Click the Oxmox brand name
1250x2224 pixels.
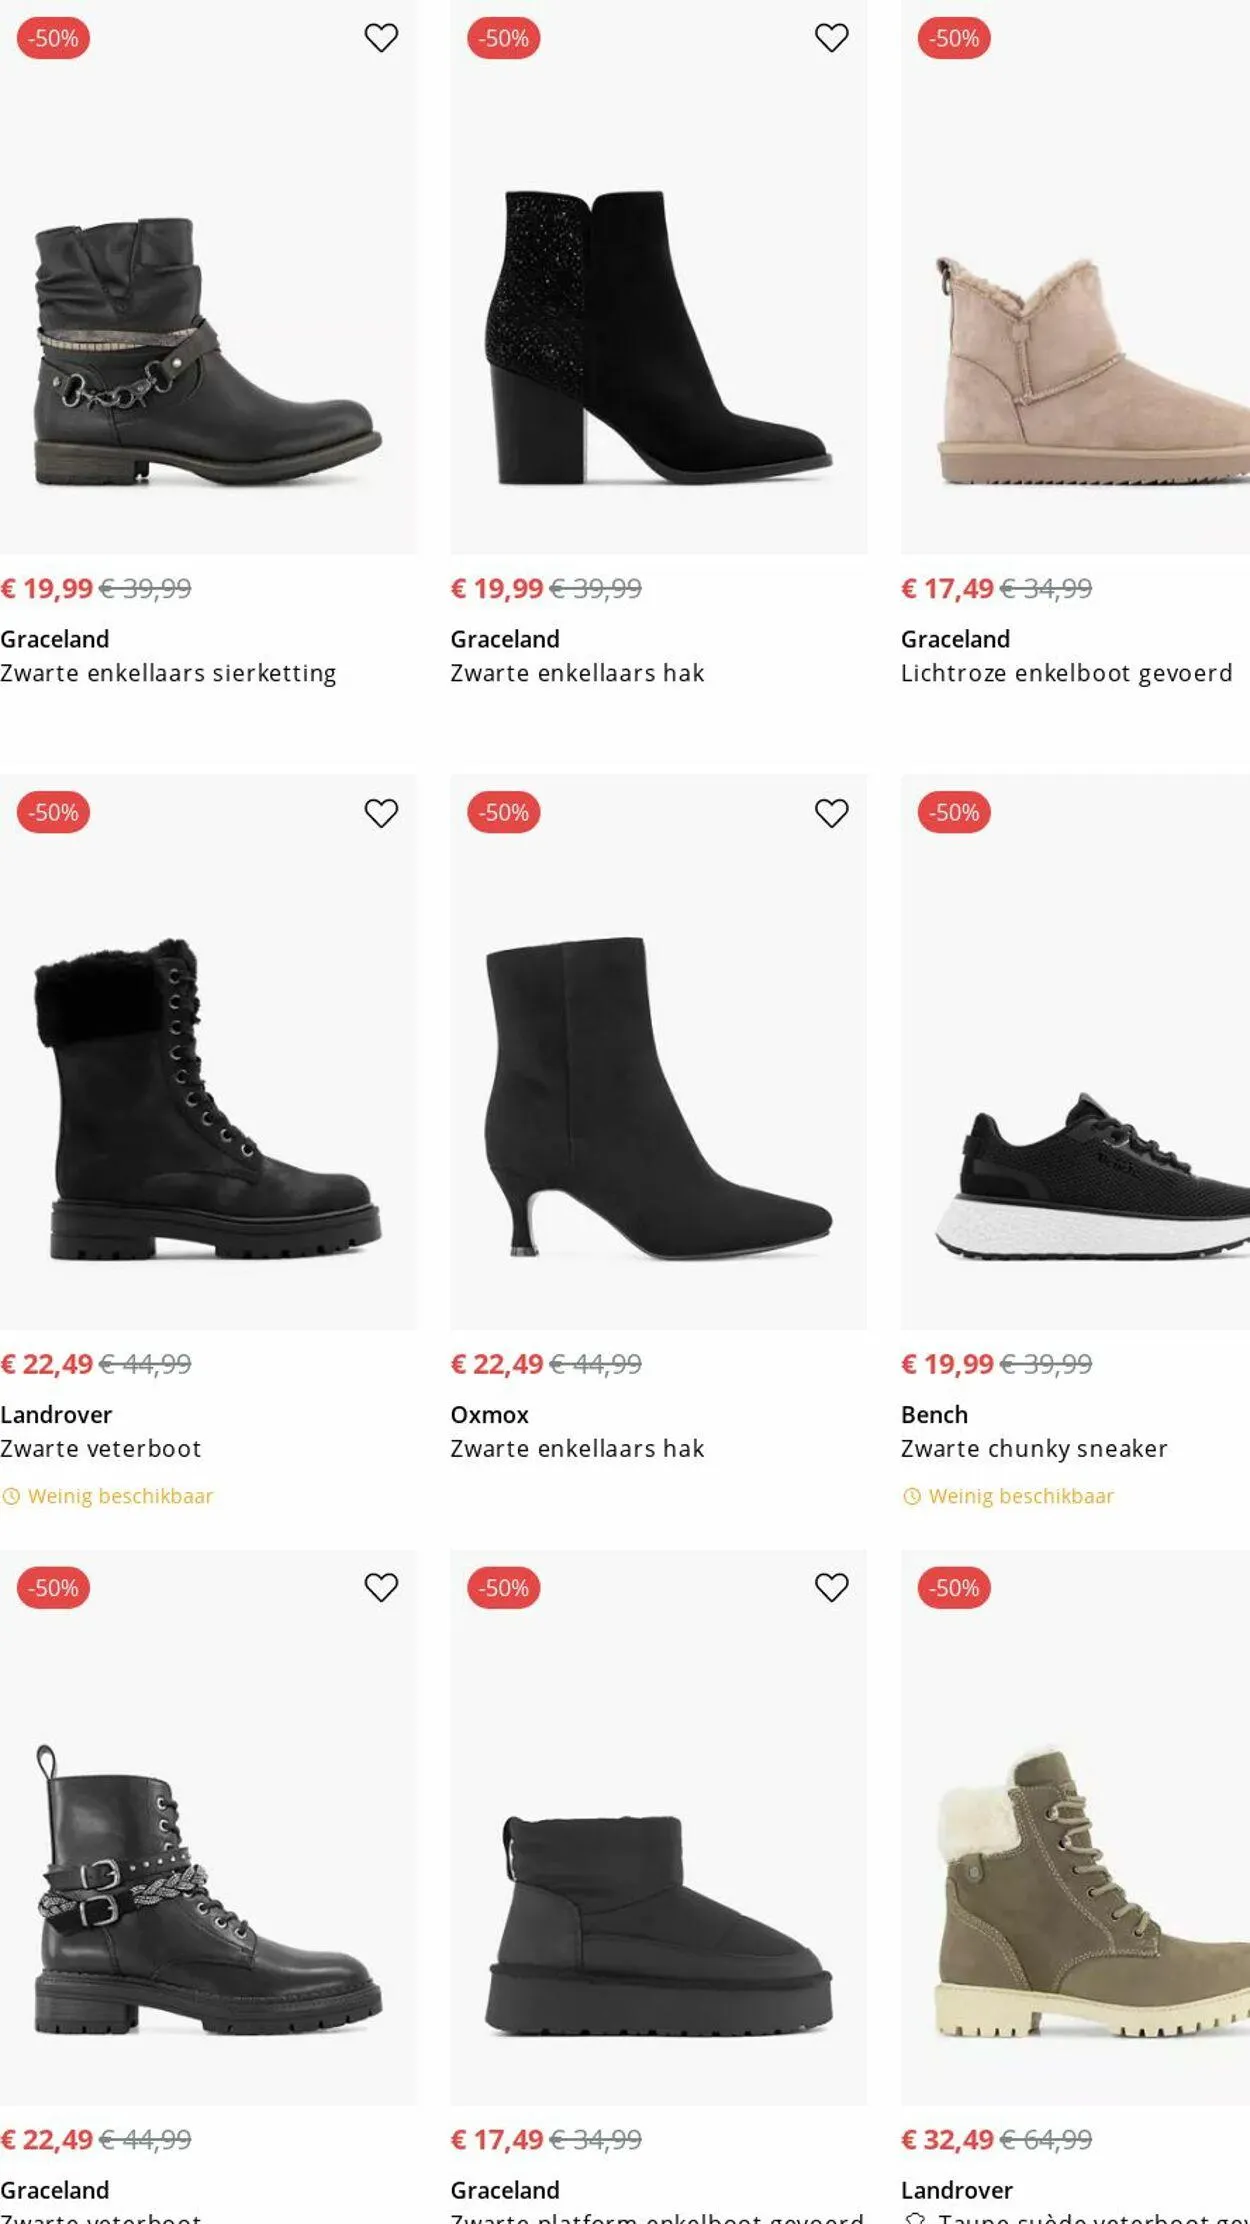(x=489, y=1414)
